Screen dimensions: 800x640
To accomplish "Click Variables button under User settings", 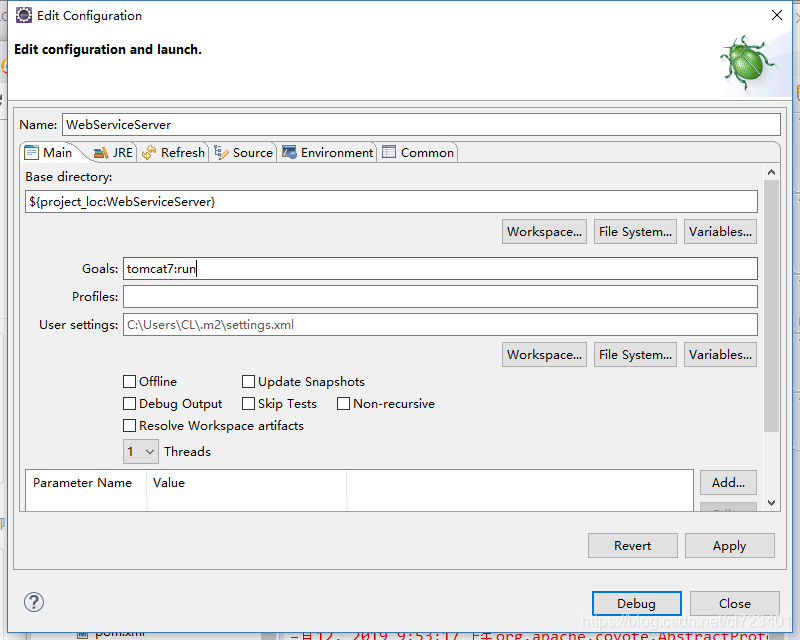I will [x=720, y=355].
